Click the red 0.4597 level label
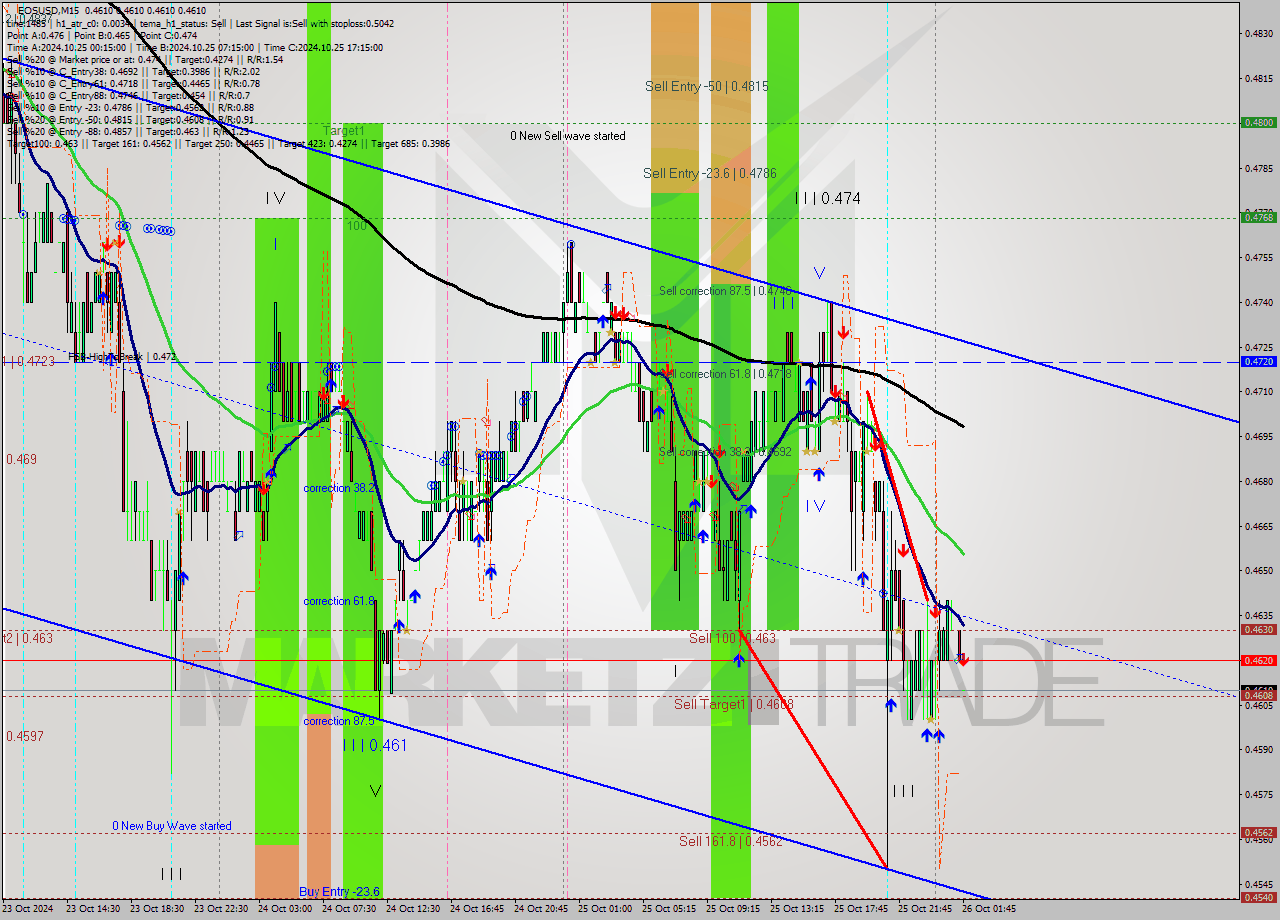The image size is (1280, 920). pyautogui.click(x=25, y=736)
